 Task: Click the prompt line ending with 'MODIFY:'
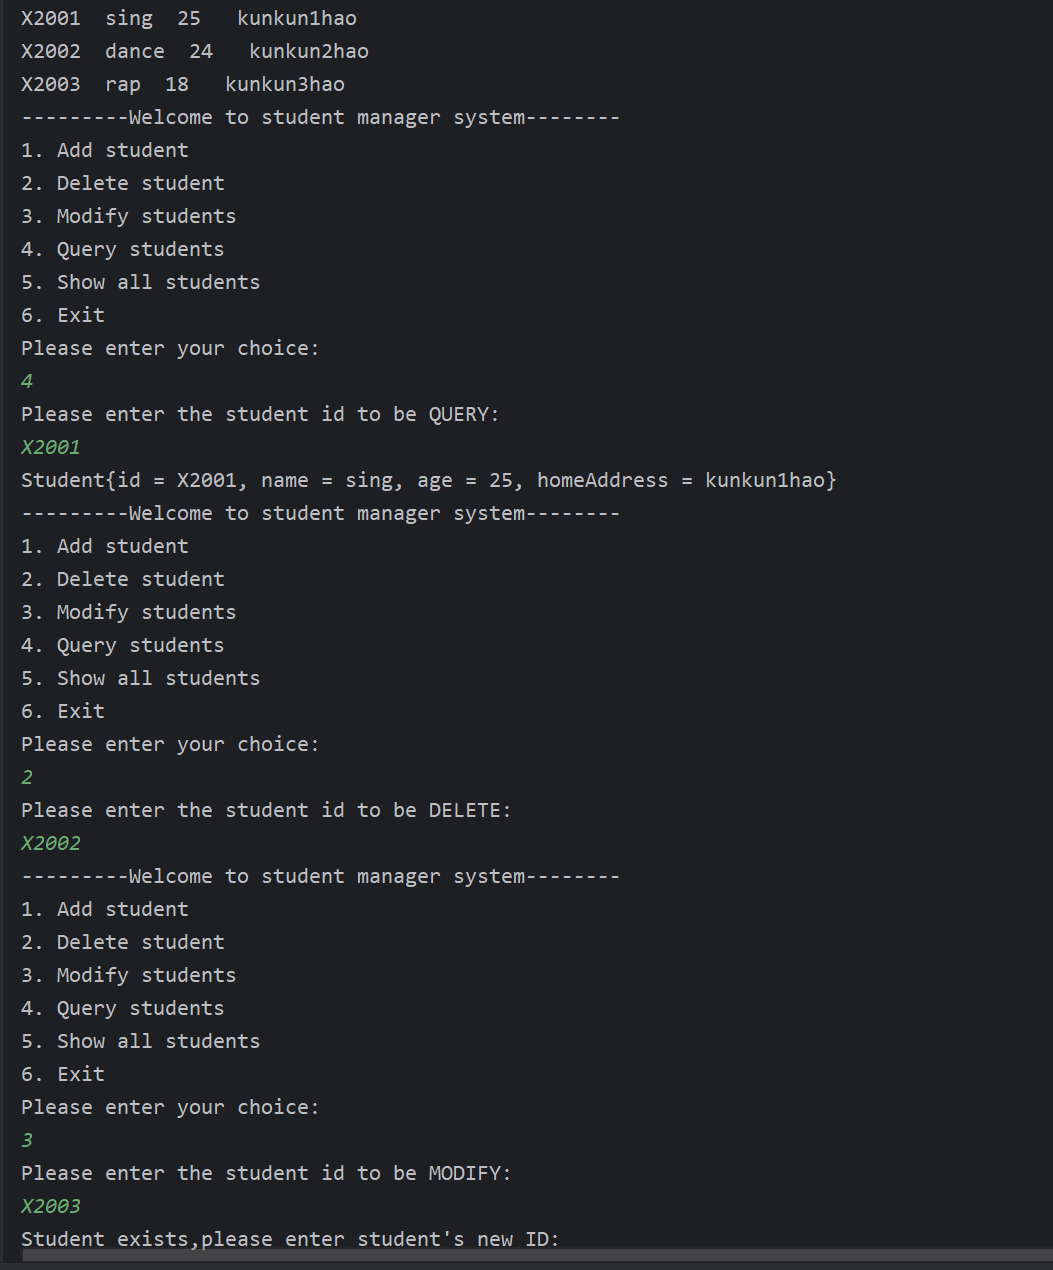(x=266, y=1173)
